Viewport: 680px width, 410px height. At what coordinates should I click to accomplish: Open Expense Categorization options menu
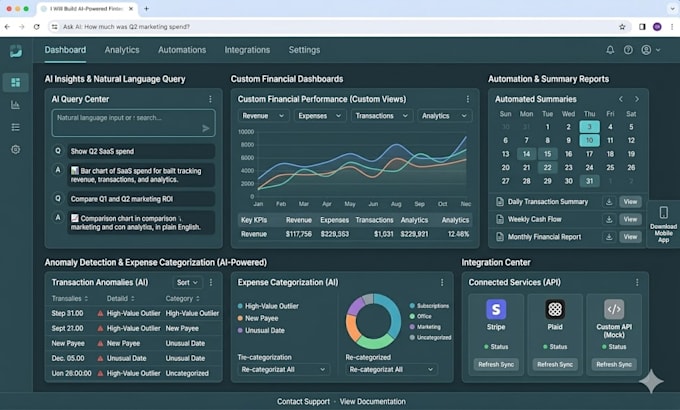pos(442,282)
